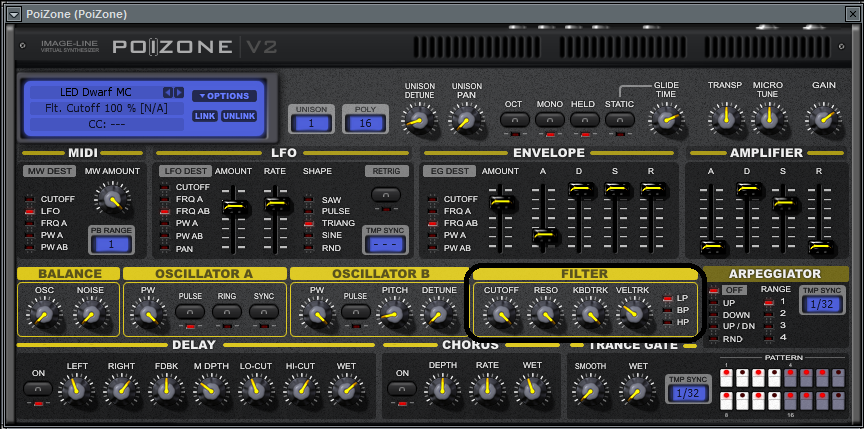This screenshot has width=864, height=429.
Task: Toggle the MONO button
Action: pyautogui.click(x=549, y=120)
